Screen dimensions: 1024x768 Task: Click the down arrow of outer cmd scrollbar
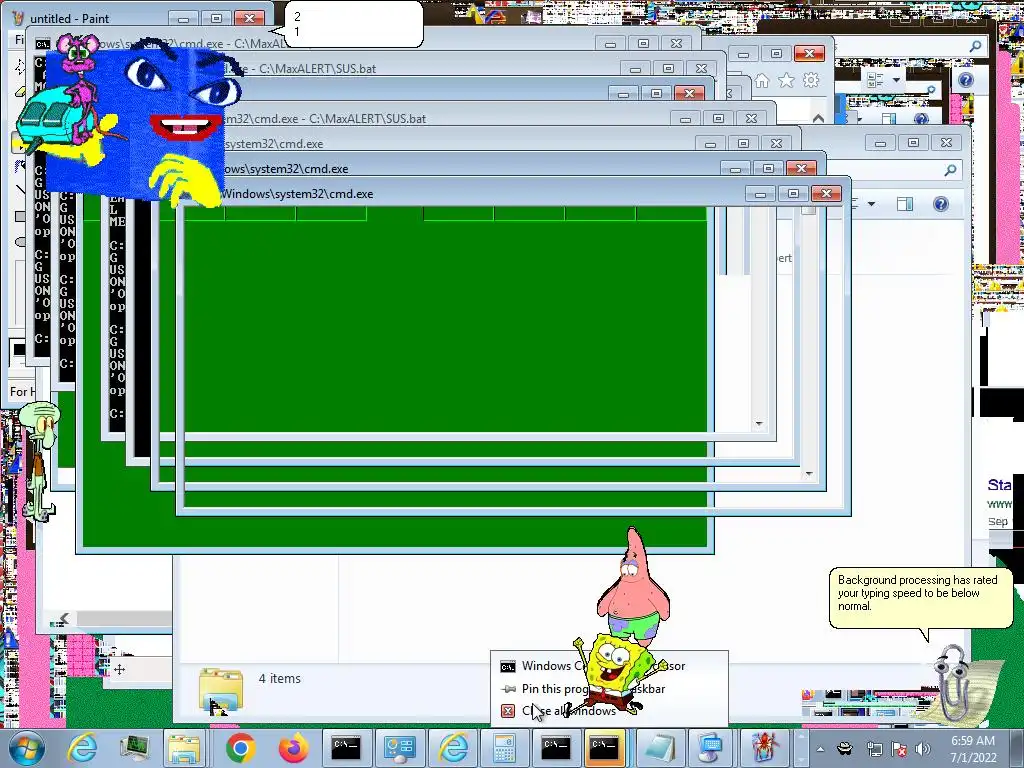pos(808,474)
